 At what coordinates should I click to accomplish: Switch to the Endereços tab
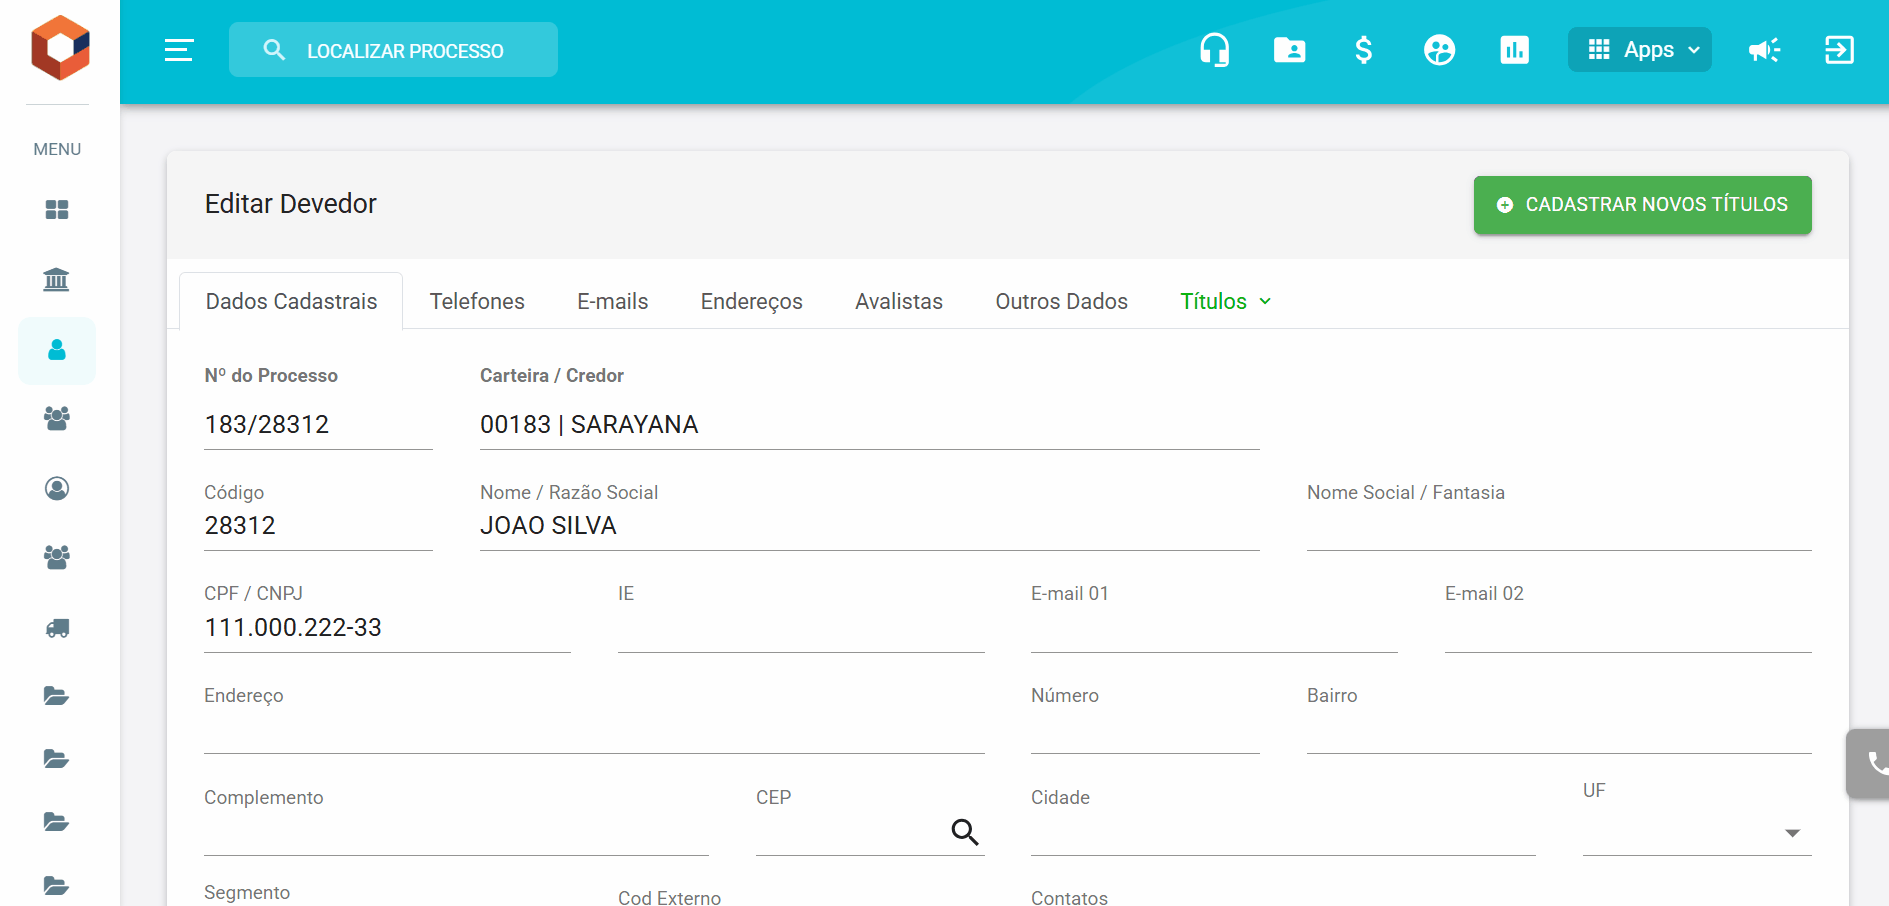752,301
